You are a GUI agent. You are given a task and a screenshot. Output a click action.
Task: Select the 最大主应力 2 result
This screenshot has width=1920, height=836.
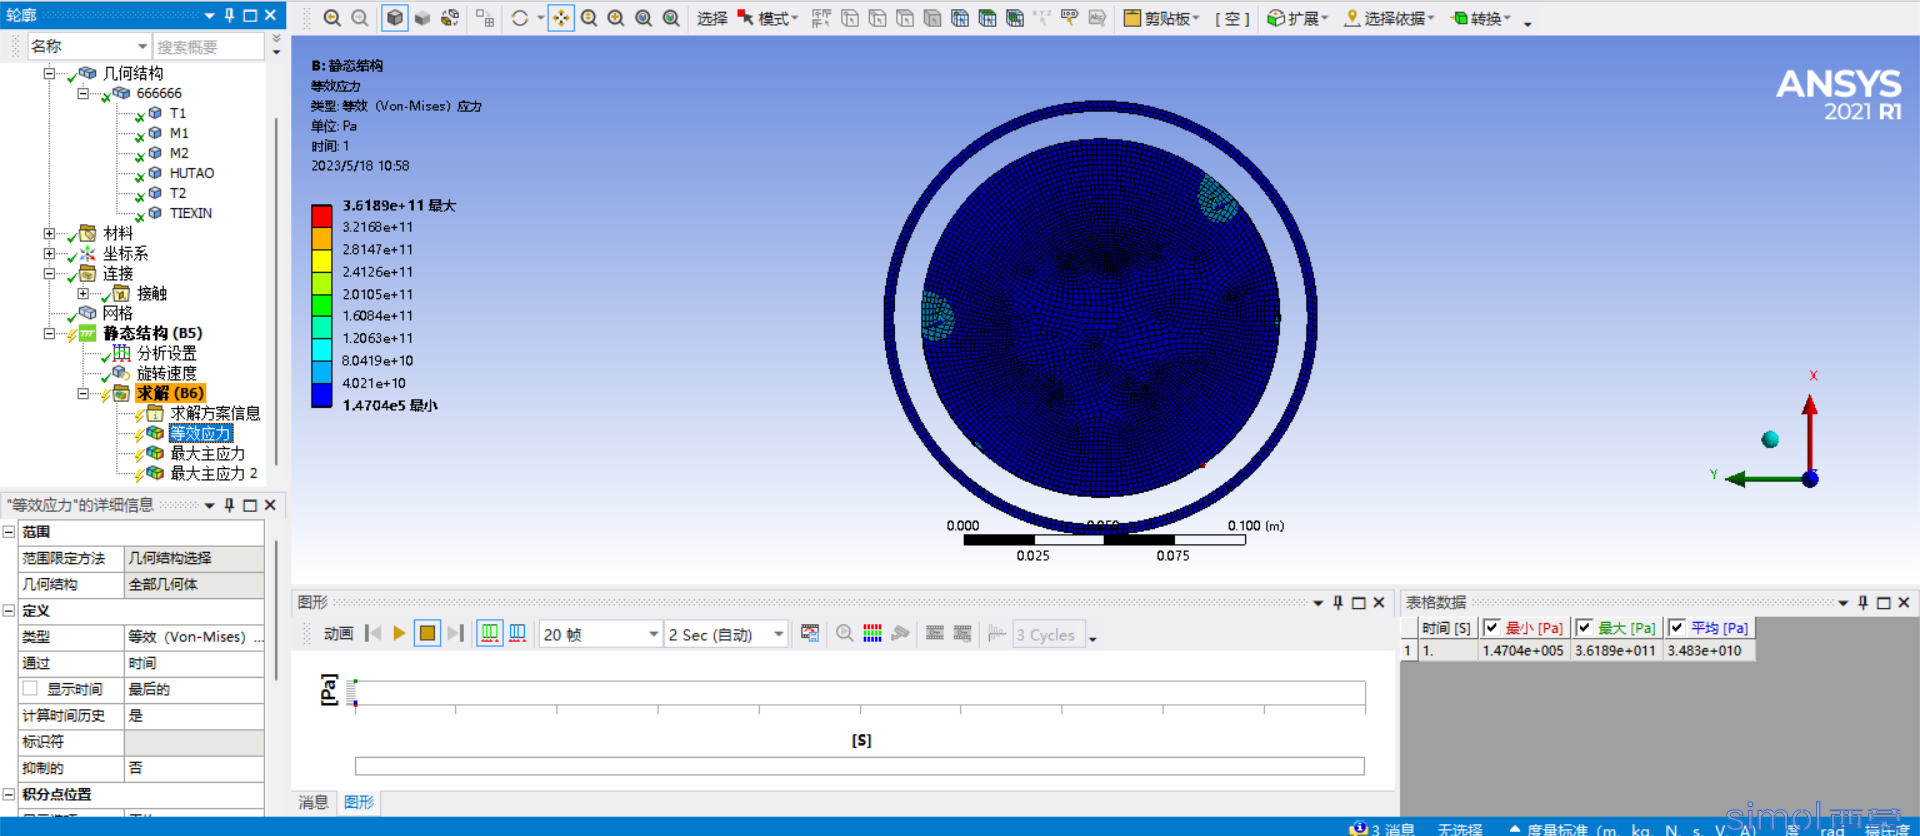(x=214, y=473)
